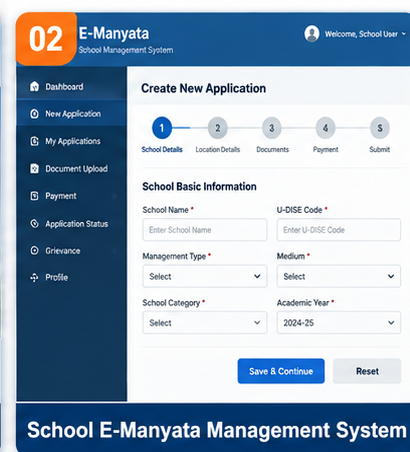Click the Grievance sidebar icon

tap(34, 250)
